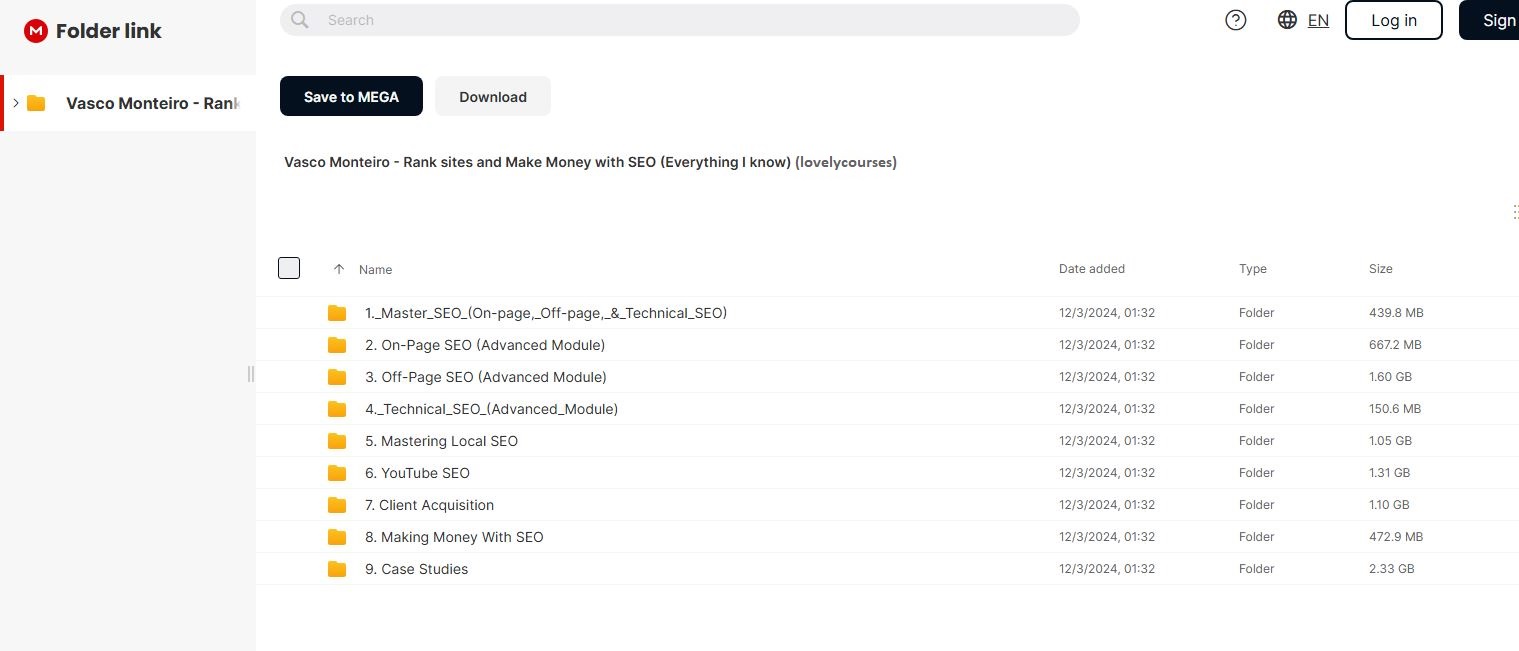The height and width of the screenshot is (651, 1519).
Task: Open the EN language selector
Action: (x=1318, y=20)
